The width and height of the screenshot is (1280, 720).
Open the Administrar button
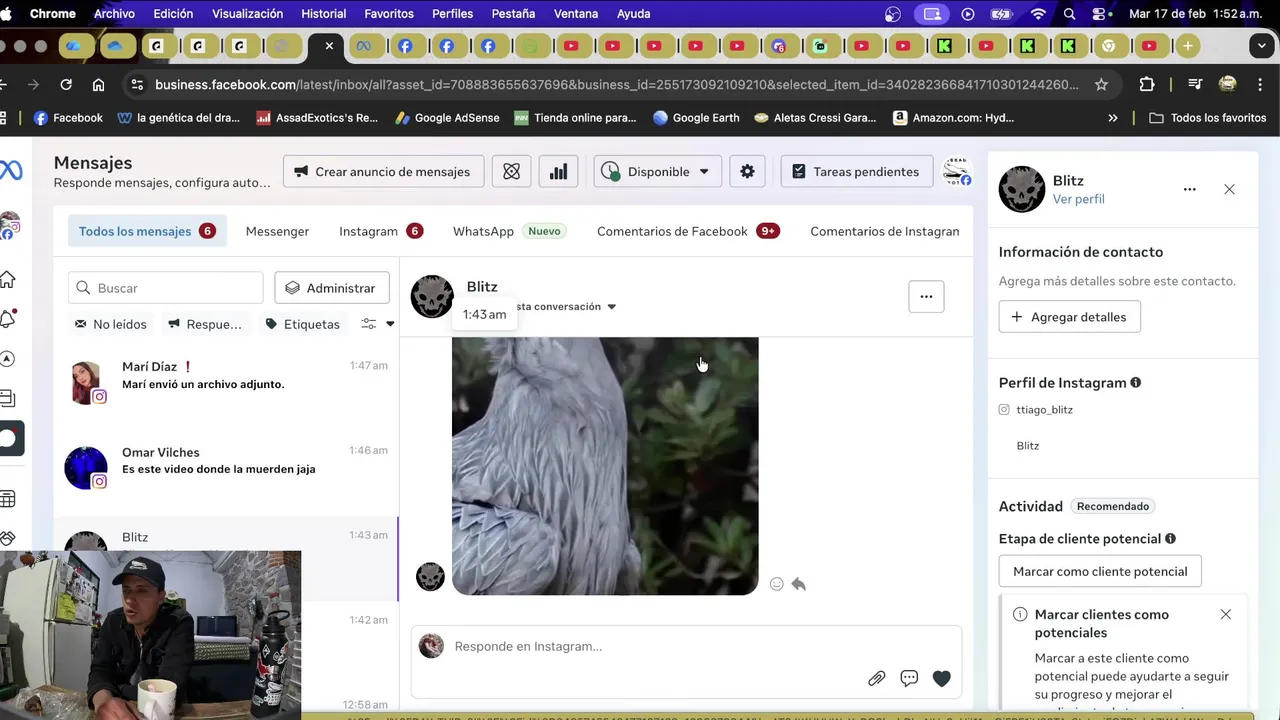coord(332,288)
